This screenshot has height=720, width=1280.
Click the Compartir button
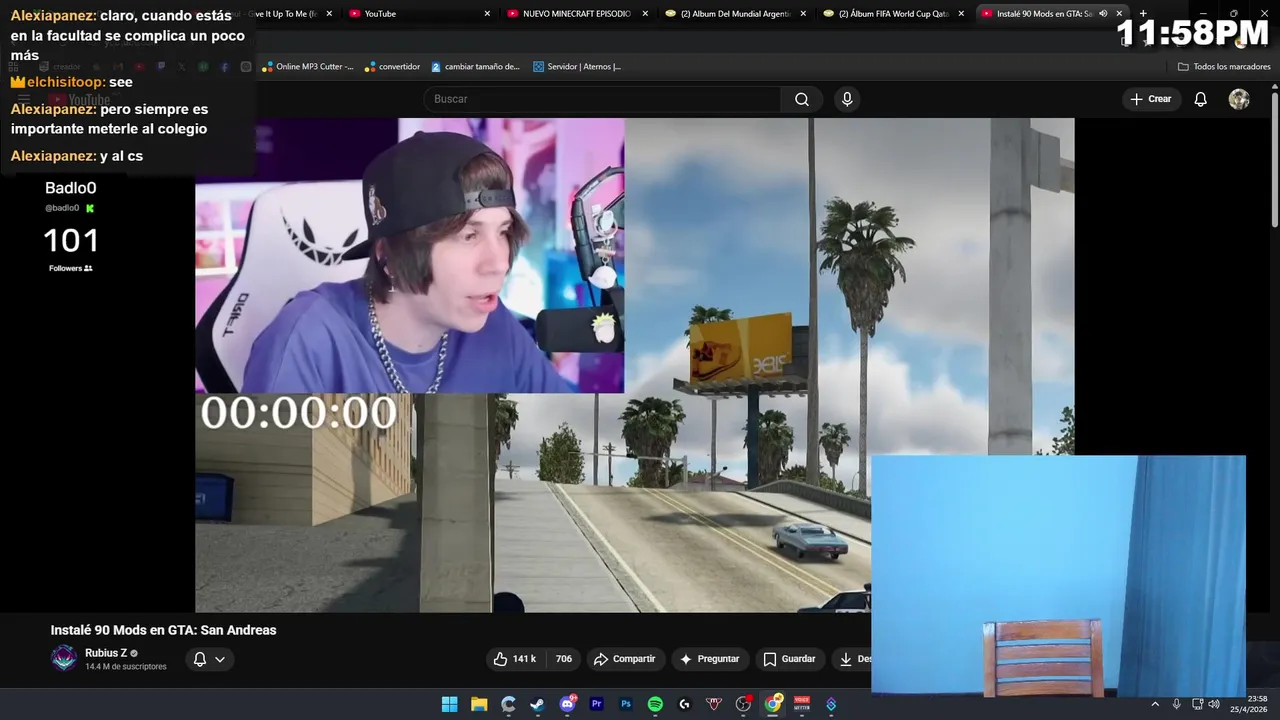point(624,659)
